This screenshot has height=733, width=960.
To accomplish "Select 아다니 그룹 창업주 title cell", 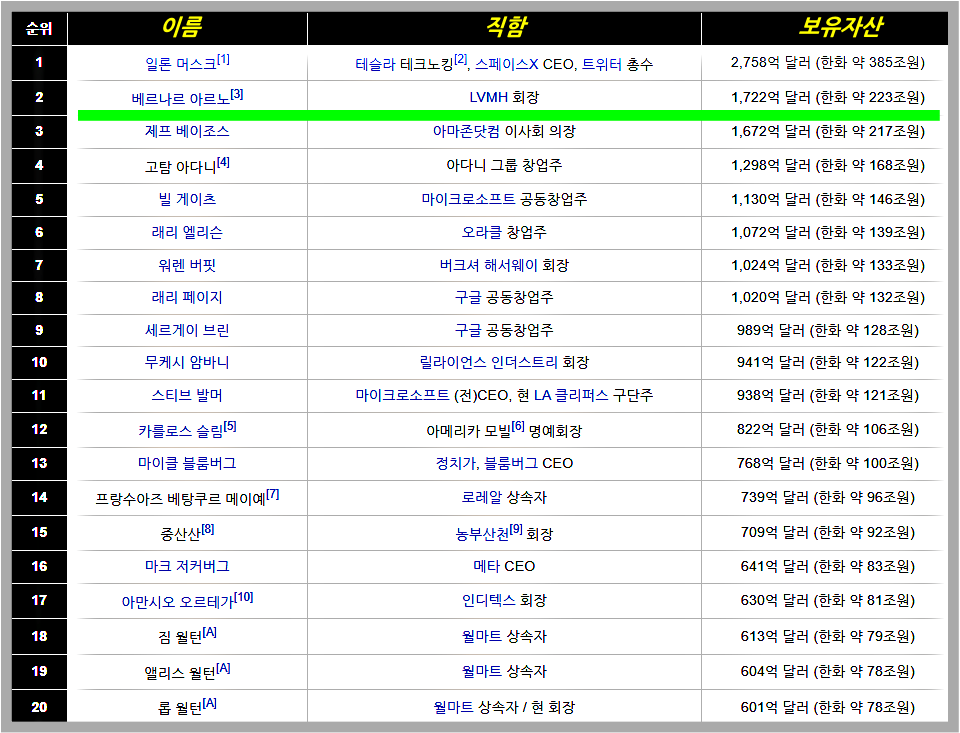I will [x=504, y=165].
